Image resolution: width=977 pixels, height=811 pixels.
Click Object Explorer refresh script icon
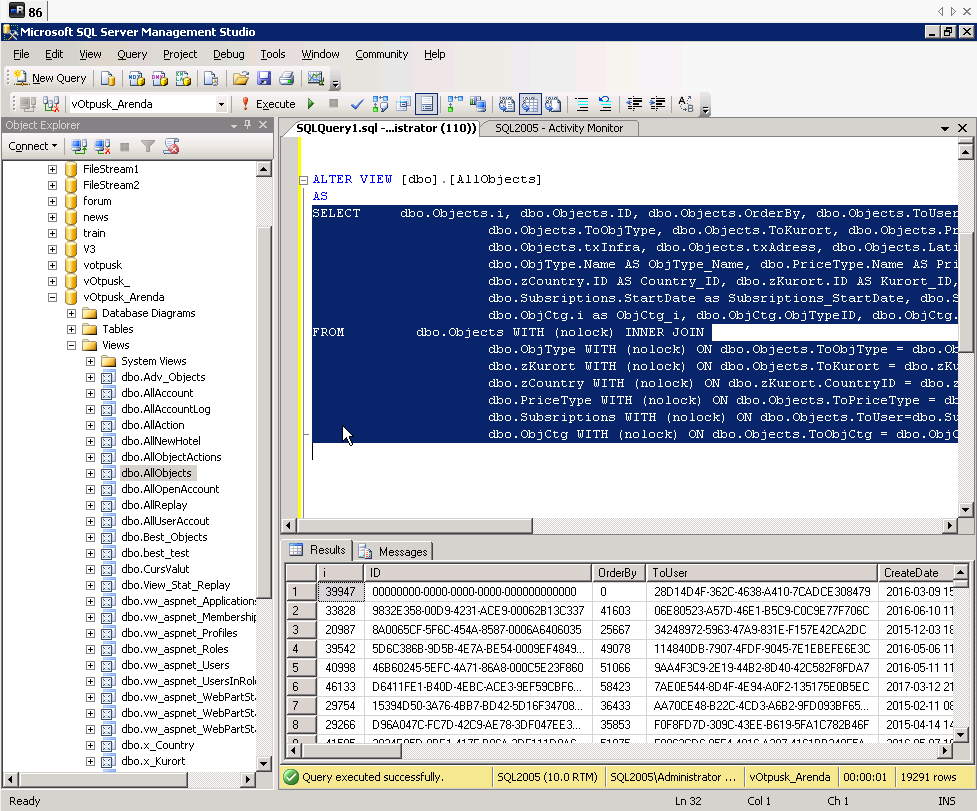pos(171,146)
